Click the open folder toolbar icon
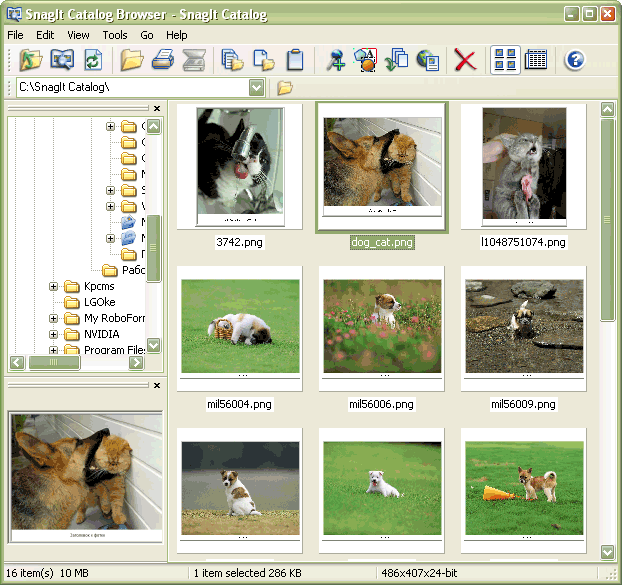This screenshot has height=585, width=622. 132,60
